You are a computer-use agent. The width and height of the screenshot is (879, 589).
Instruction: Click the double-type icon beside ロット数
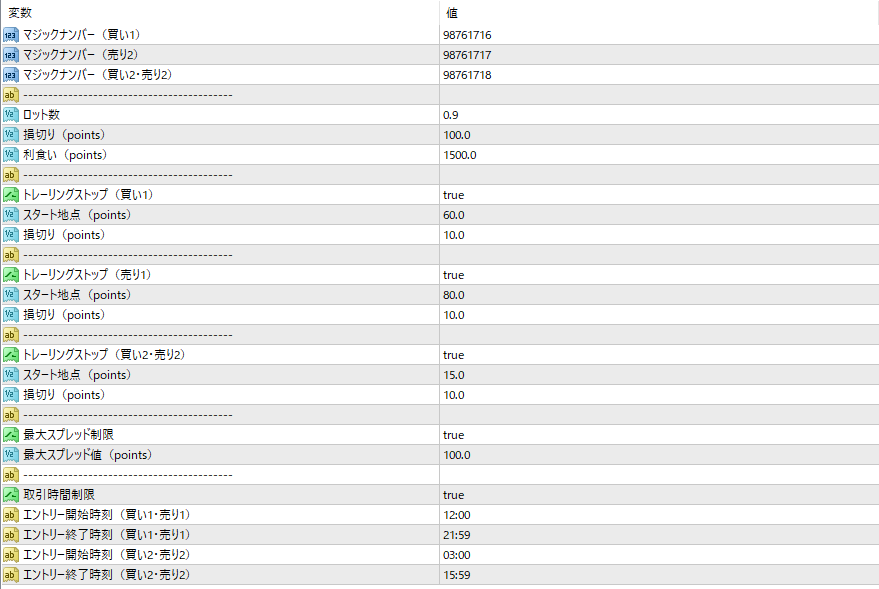point(11,115)
